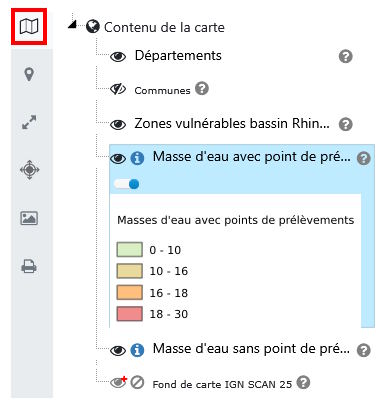Activate the crosshair geolocation tool
This screenshot has width=383, height=402.
coord(29,170)
